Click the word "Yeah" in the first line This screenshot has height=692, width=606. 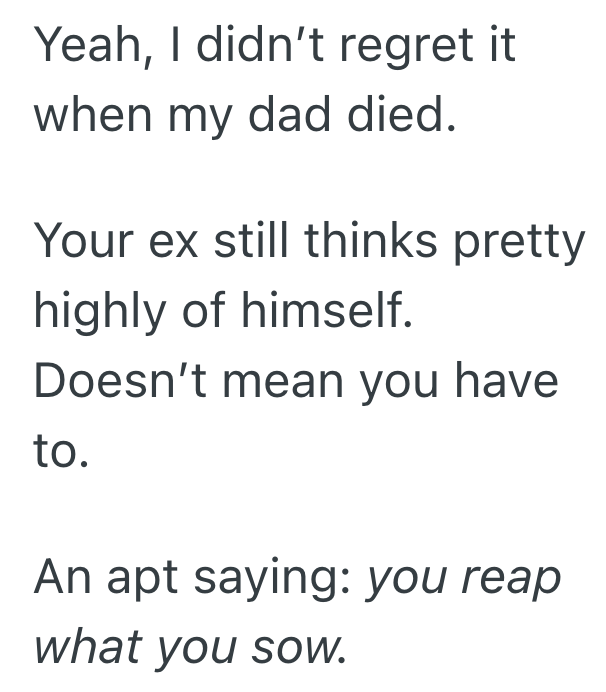point(82,45)
